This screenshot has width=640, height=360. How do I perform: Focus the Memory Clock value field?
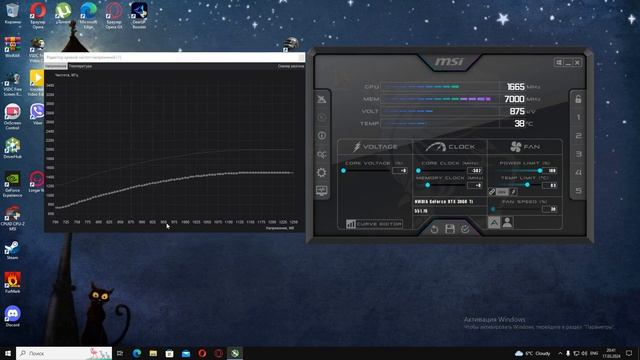point(475,185)
